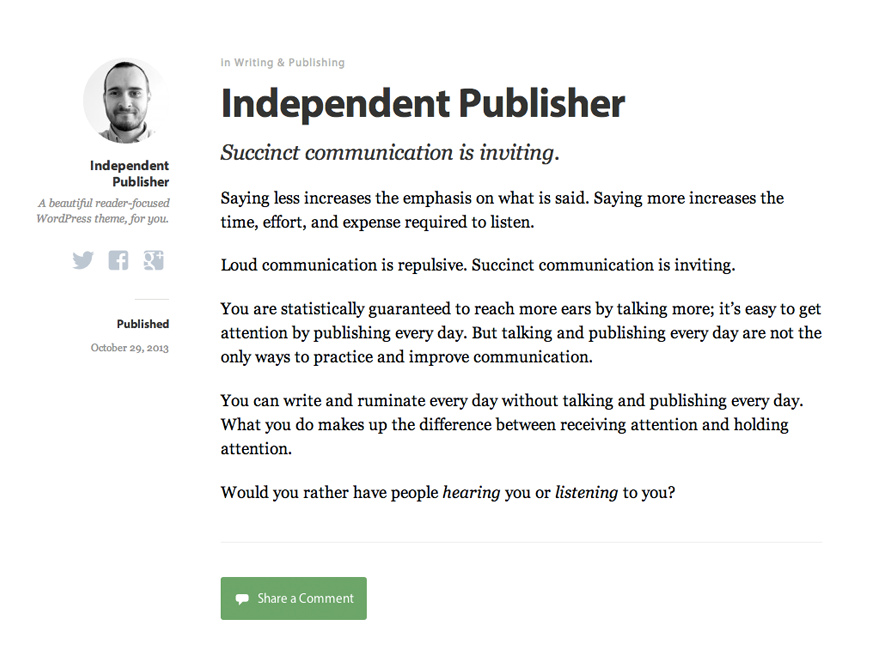Click the Published label in the sidebar
880x660 pixels.
pos(143,323)
